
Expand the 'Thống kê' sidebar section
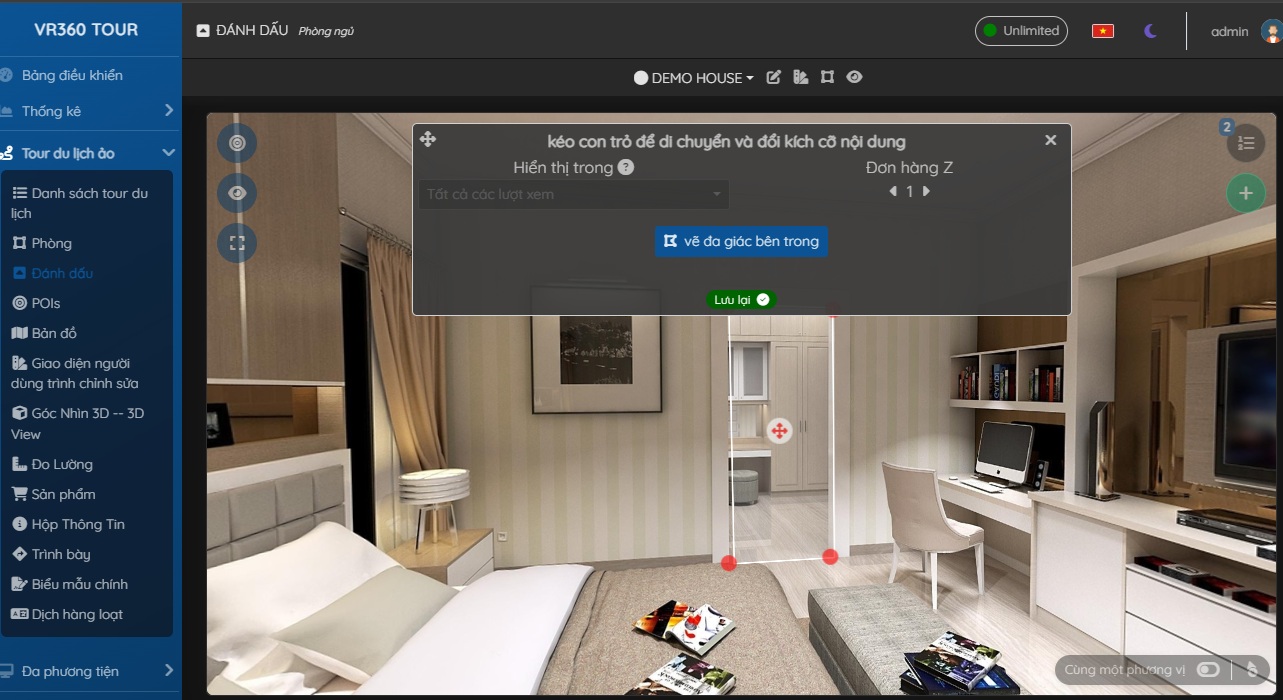coord(90,111)
